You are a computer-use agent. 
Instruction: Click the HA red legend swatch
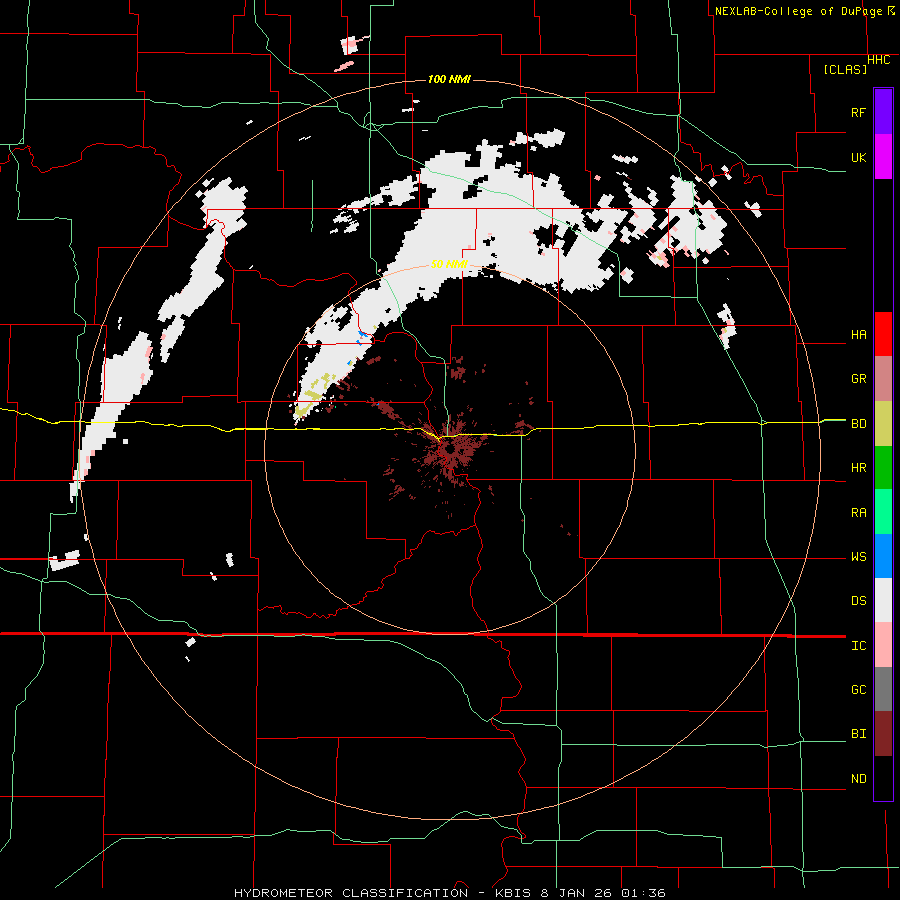(883, 334)
